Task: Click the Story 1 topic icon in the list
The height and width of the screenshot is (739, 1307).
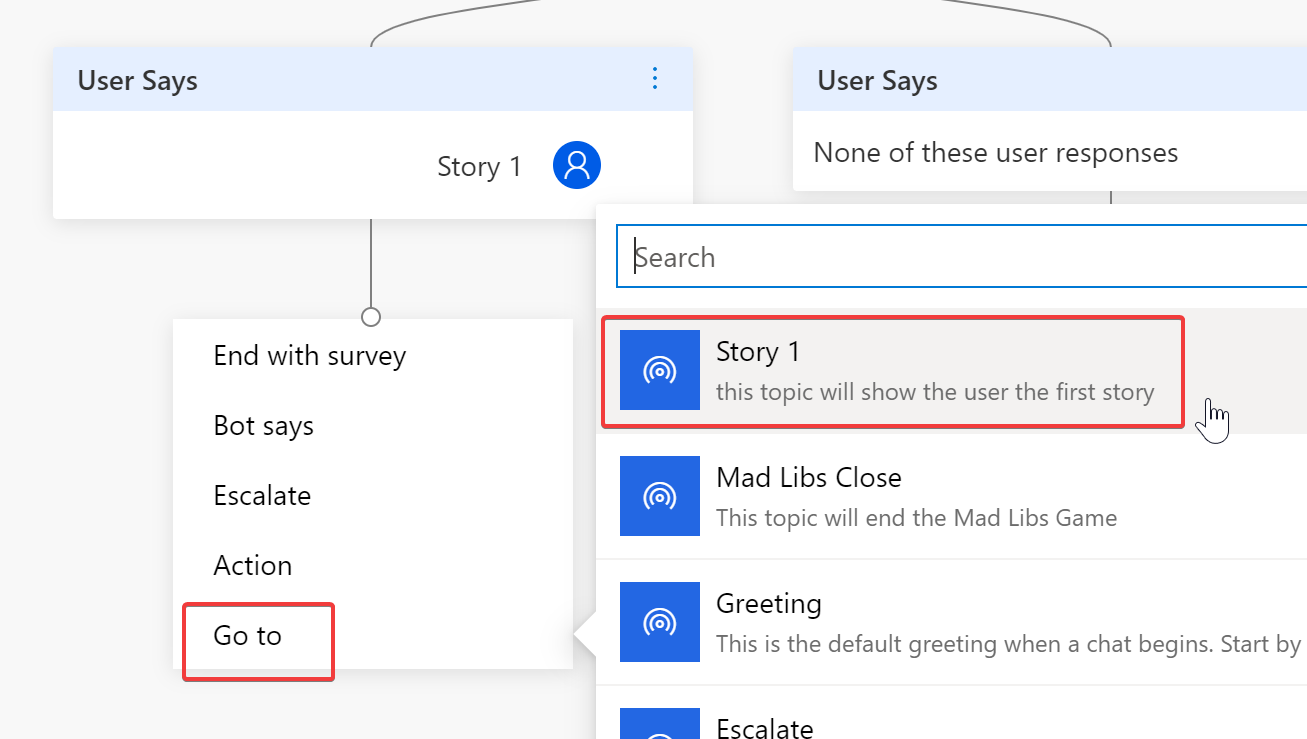Action: click(x=659, y=370)
